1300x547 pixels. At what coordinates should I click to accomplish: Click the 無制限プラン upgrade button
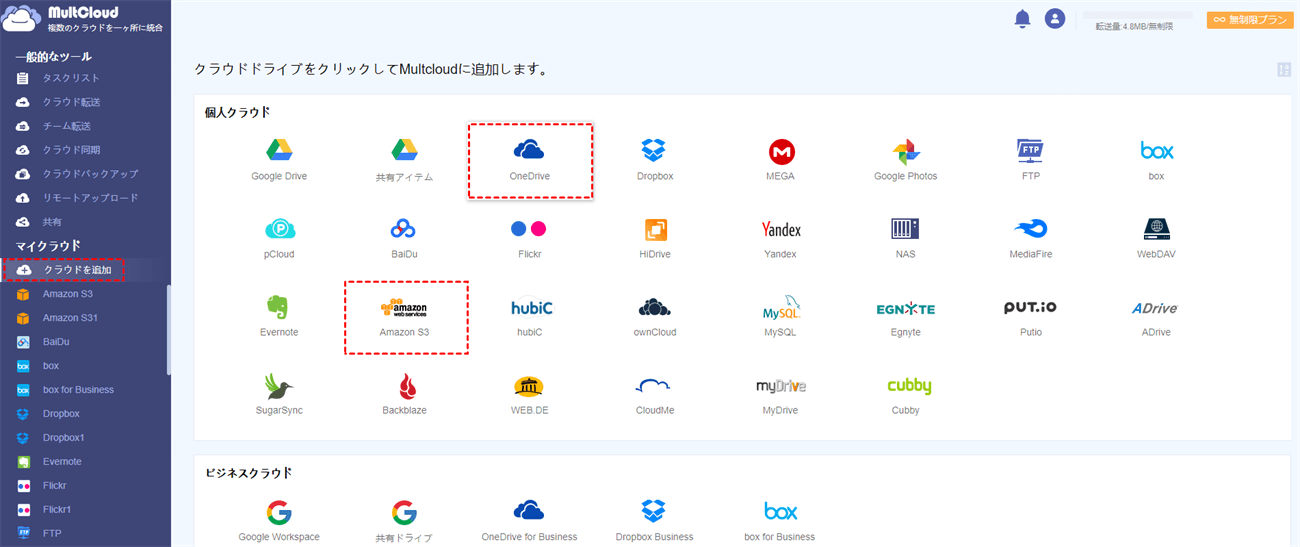[1250, 19]
